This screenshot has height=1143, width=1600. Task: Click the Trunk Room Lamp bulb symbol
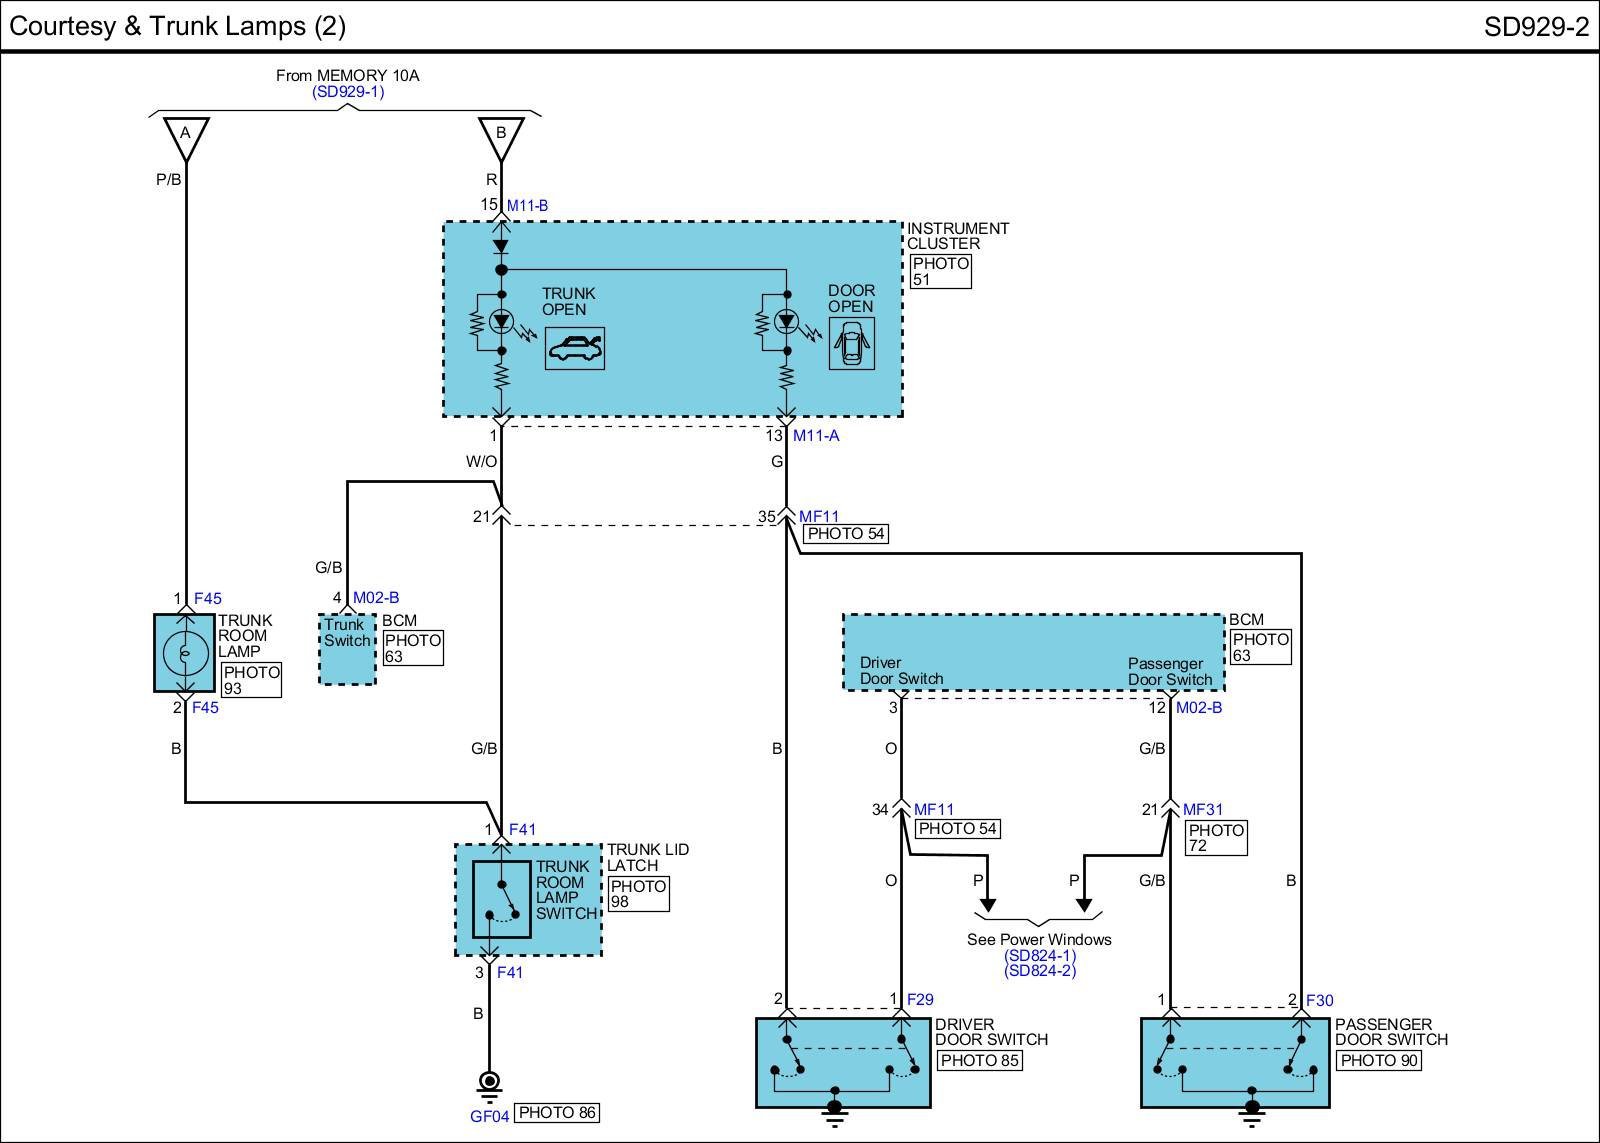coord(184,652)
